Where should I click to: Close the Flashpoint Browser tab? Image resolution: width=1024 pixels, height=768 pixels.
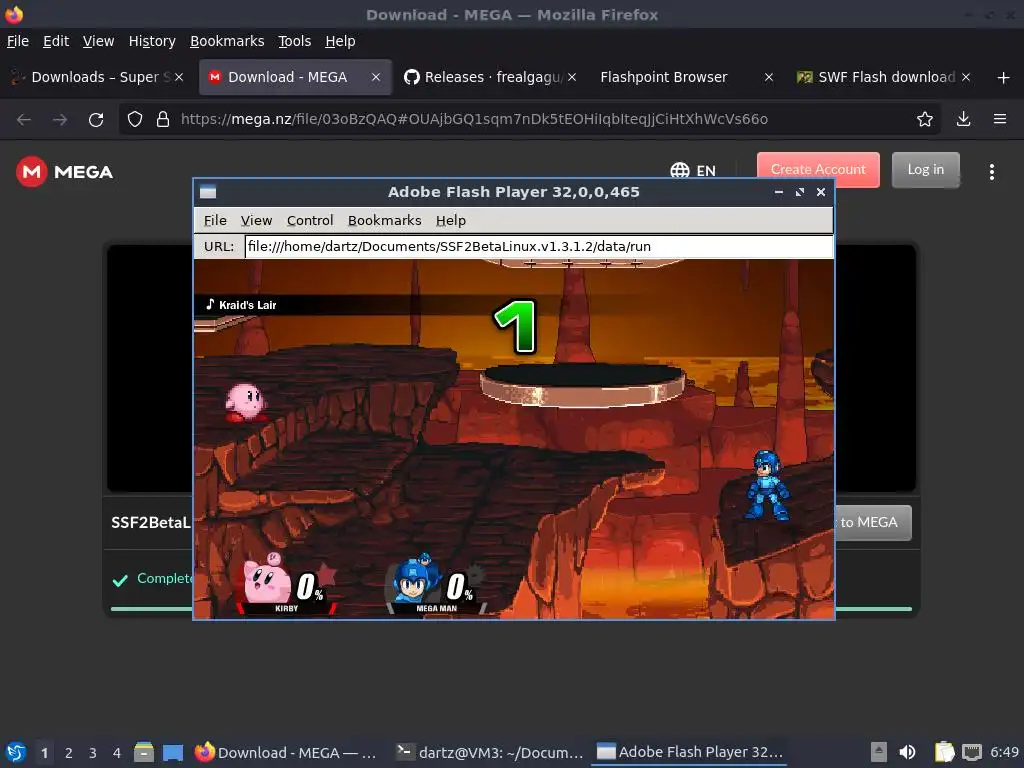tap(769, 77)
